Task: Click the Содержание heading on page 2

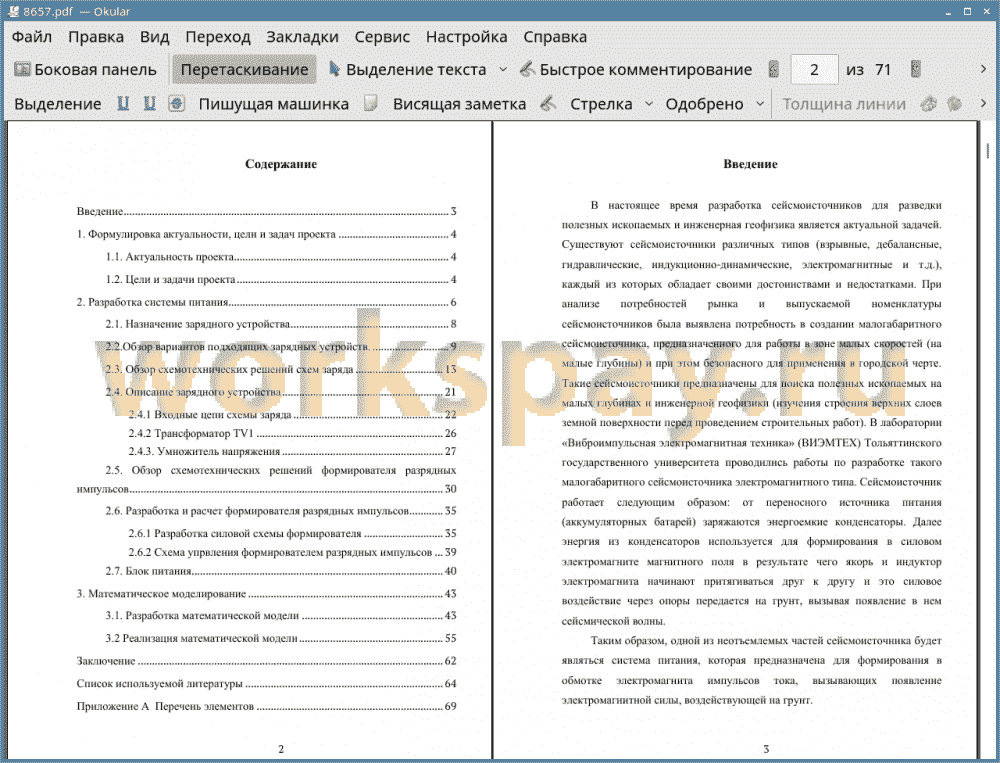Action: pyautogui.click(x=281, y=164)
